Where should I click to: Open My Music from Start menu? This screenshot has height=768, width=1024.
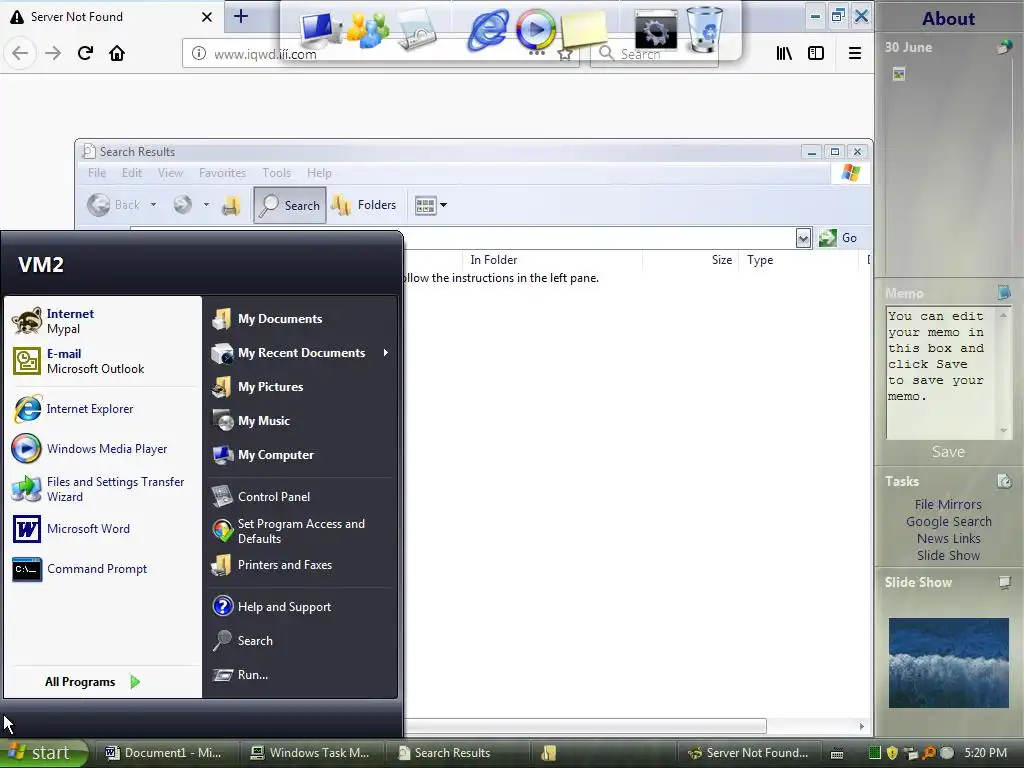[x=300, y=421]
